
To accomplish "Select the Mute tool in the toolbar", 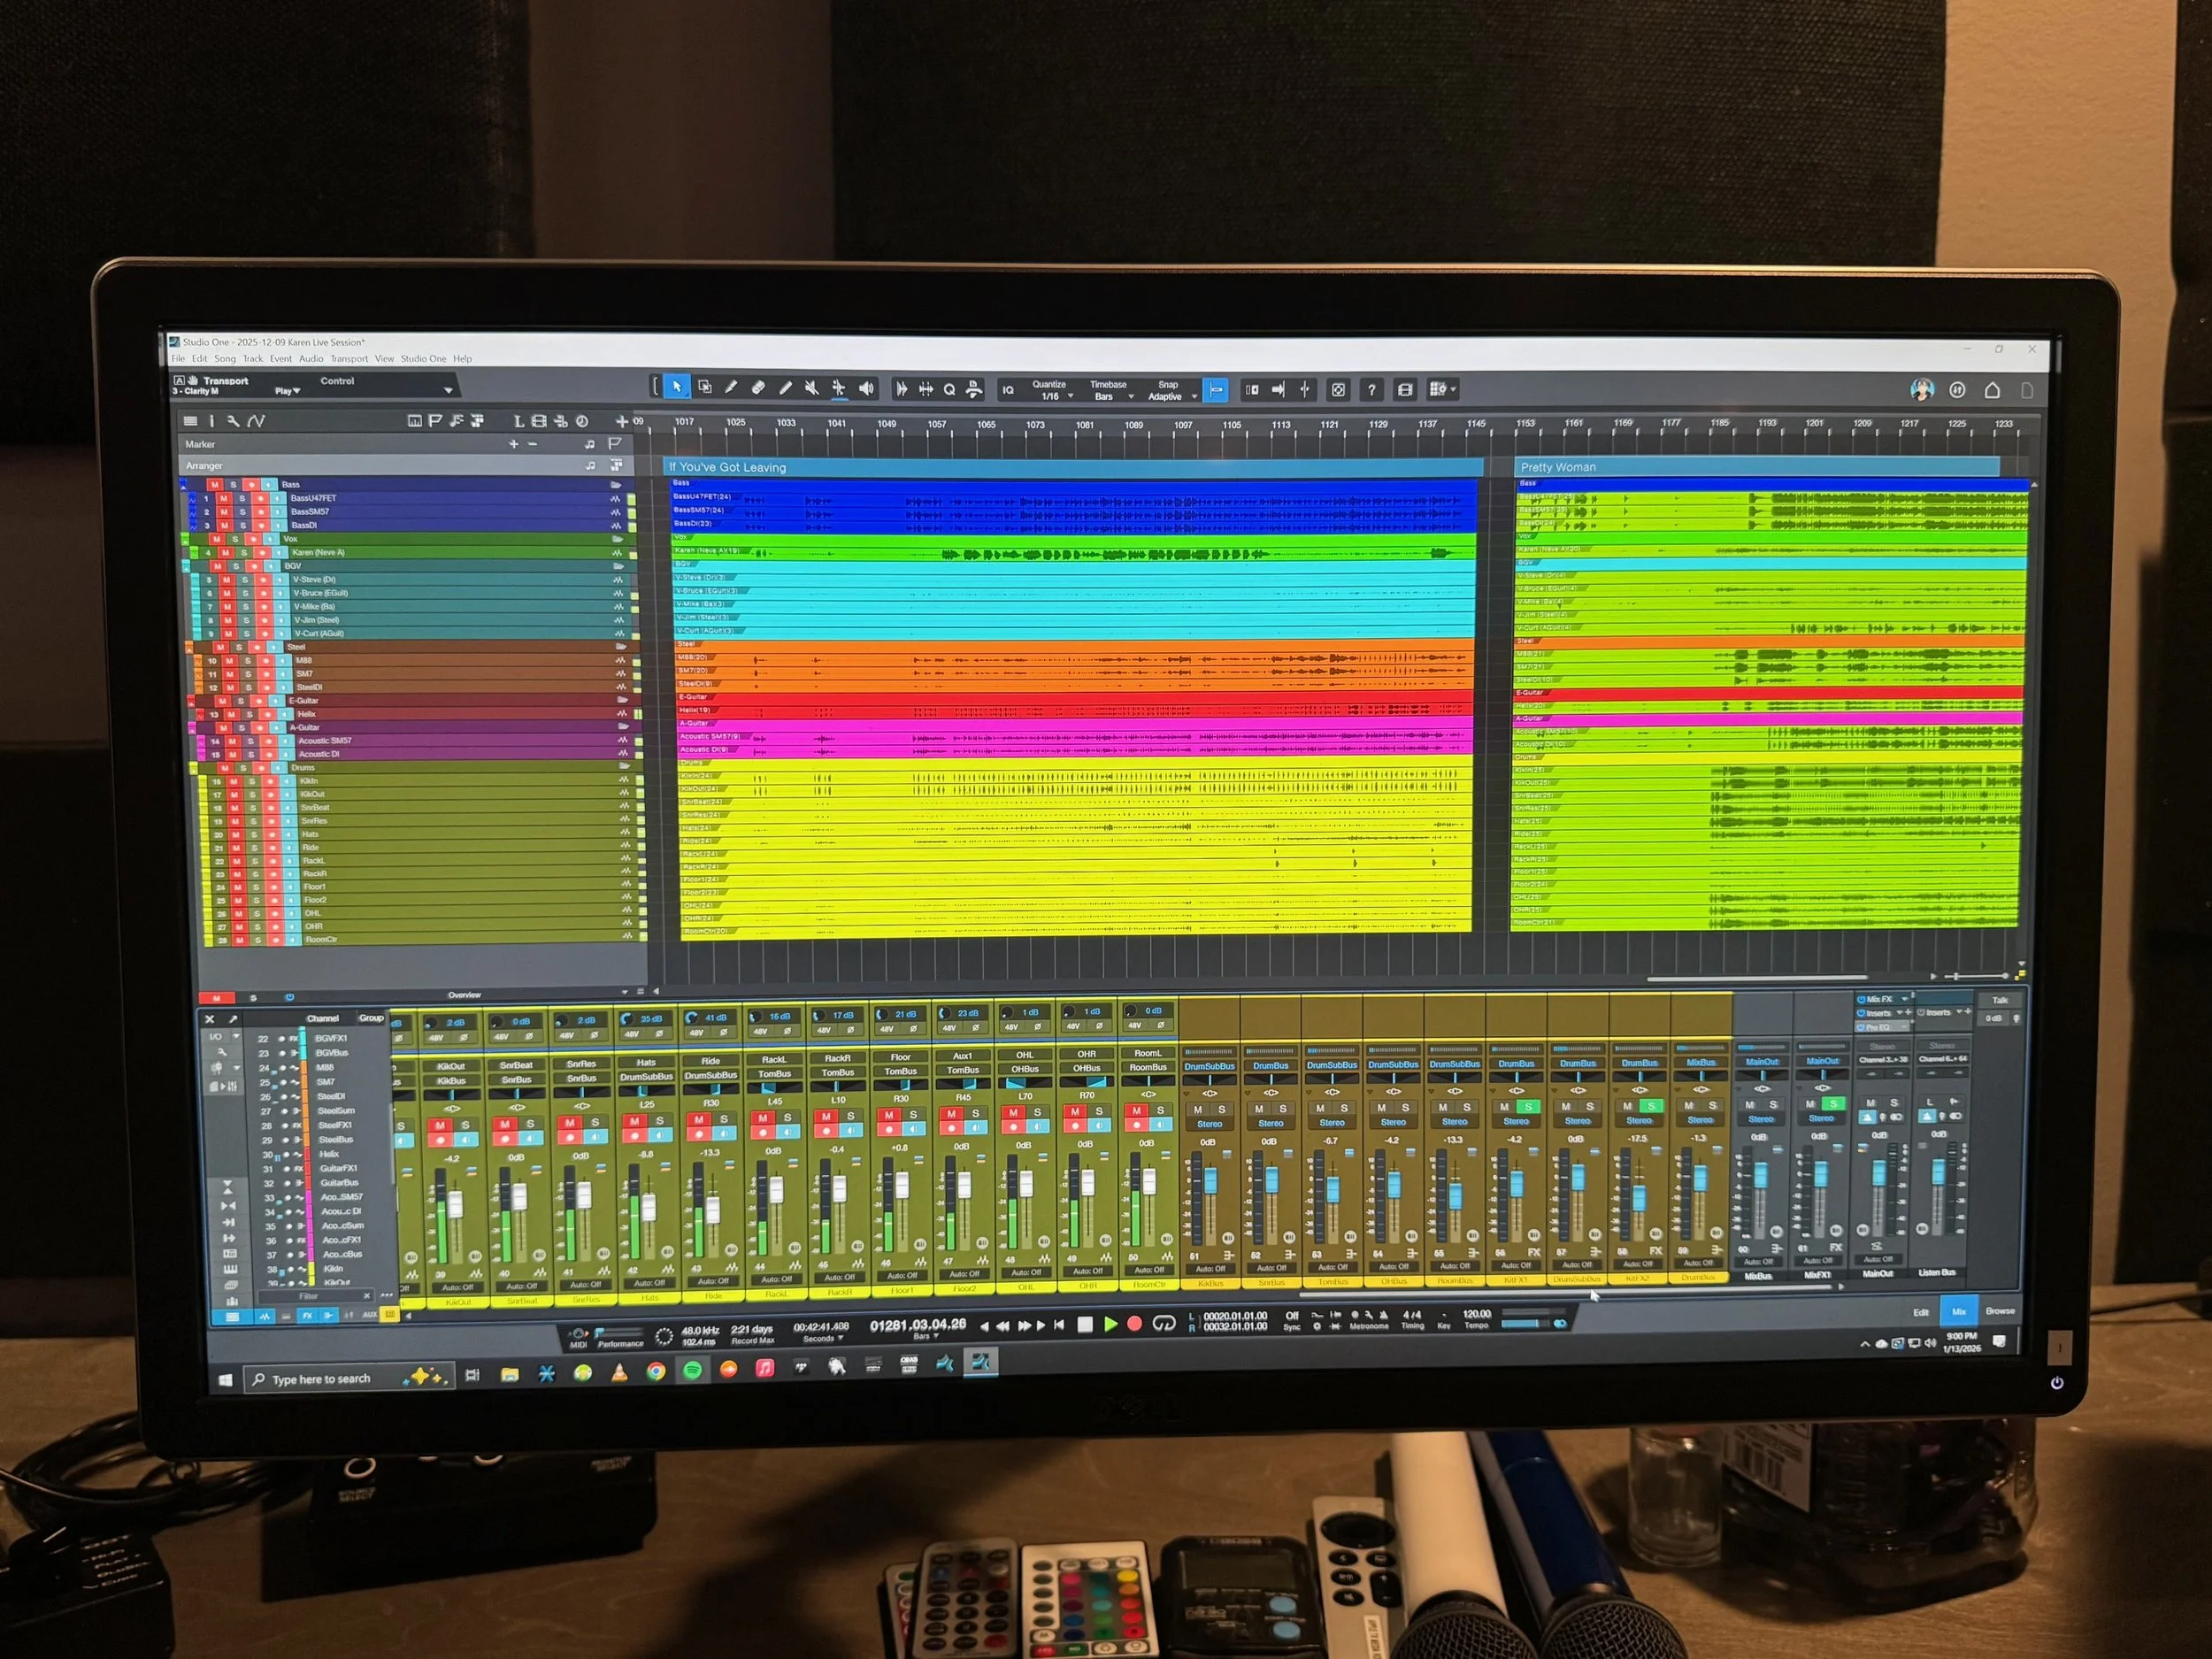I will click(812, 388).
